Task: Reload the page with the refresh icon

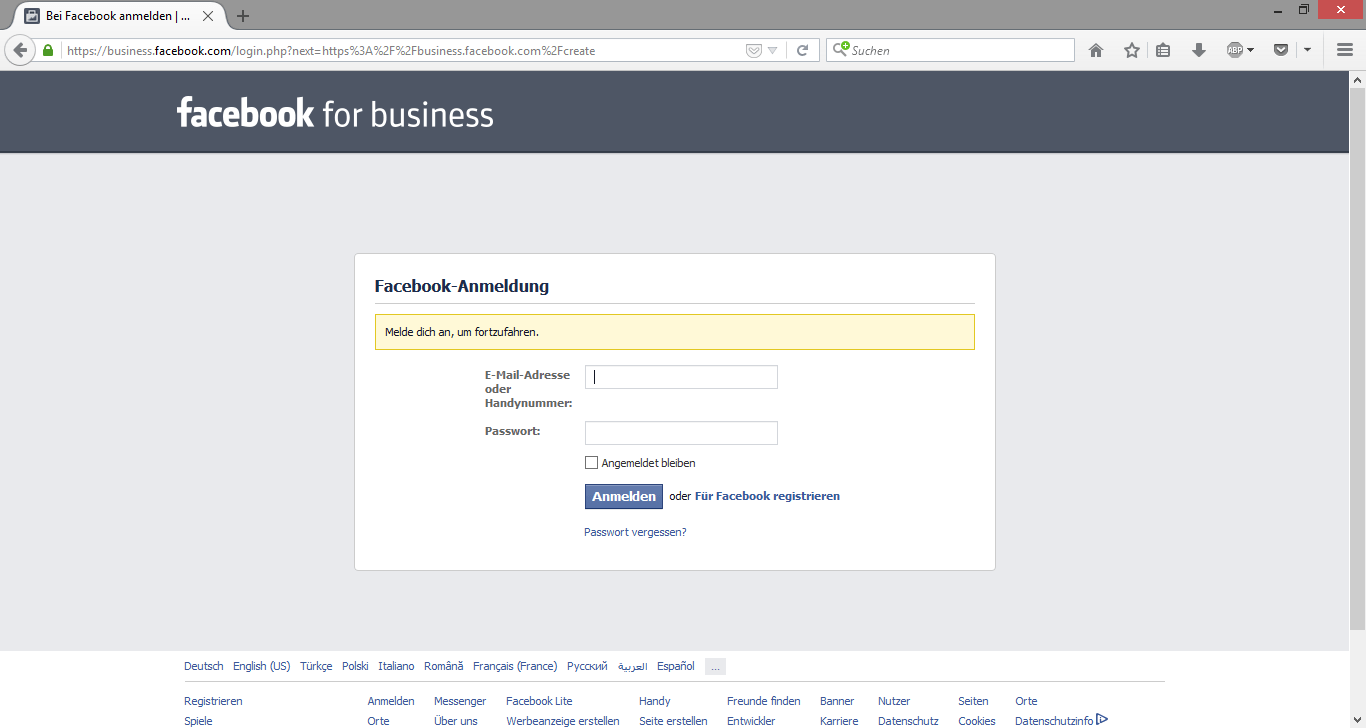Action: click(x=802, y=50)
